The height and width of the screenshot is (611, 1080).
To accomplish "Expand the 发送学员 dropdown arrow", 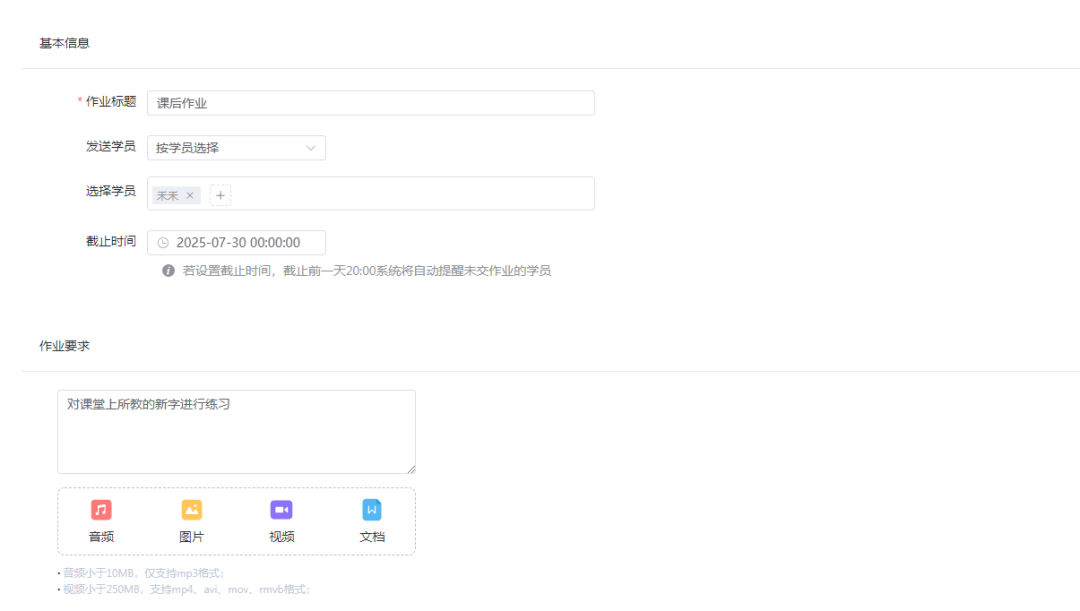I will pyautogui.click(x=311, y=148).
